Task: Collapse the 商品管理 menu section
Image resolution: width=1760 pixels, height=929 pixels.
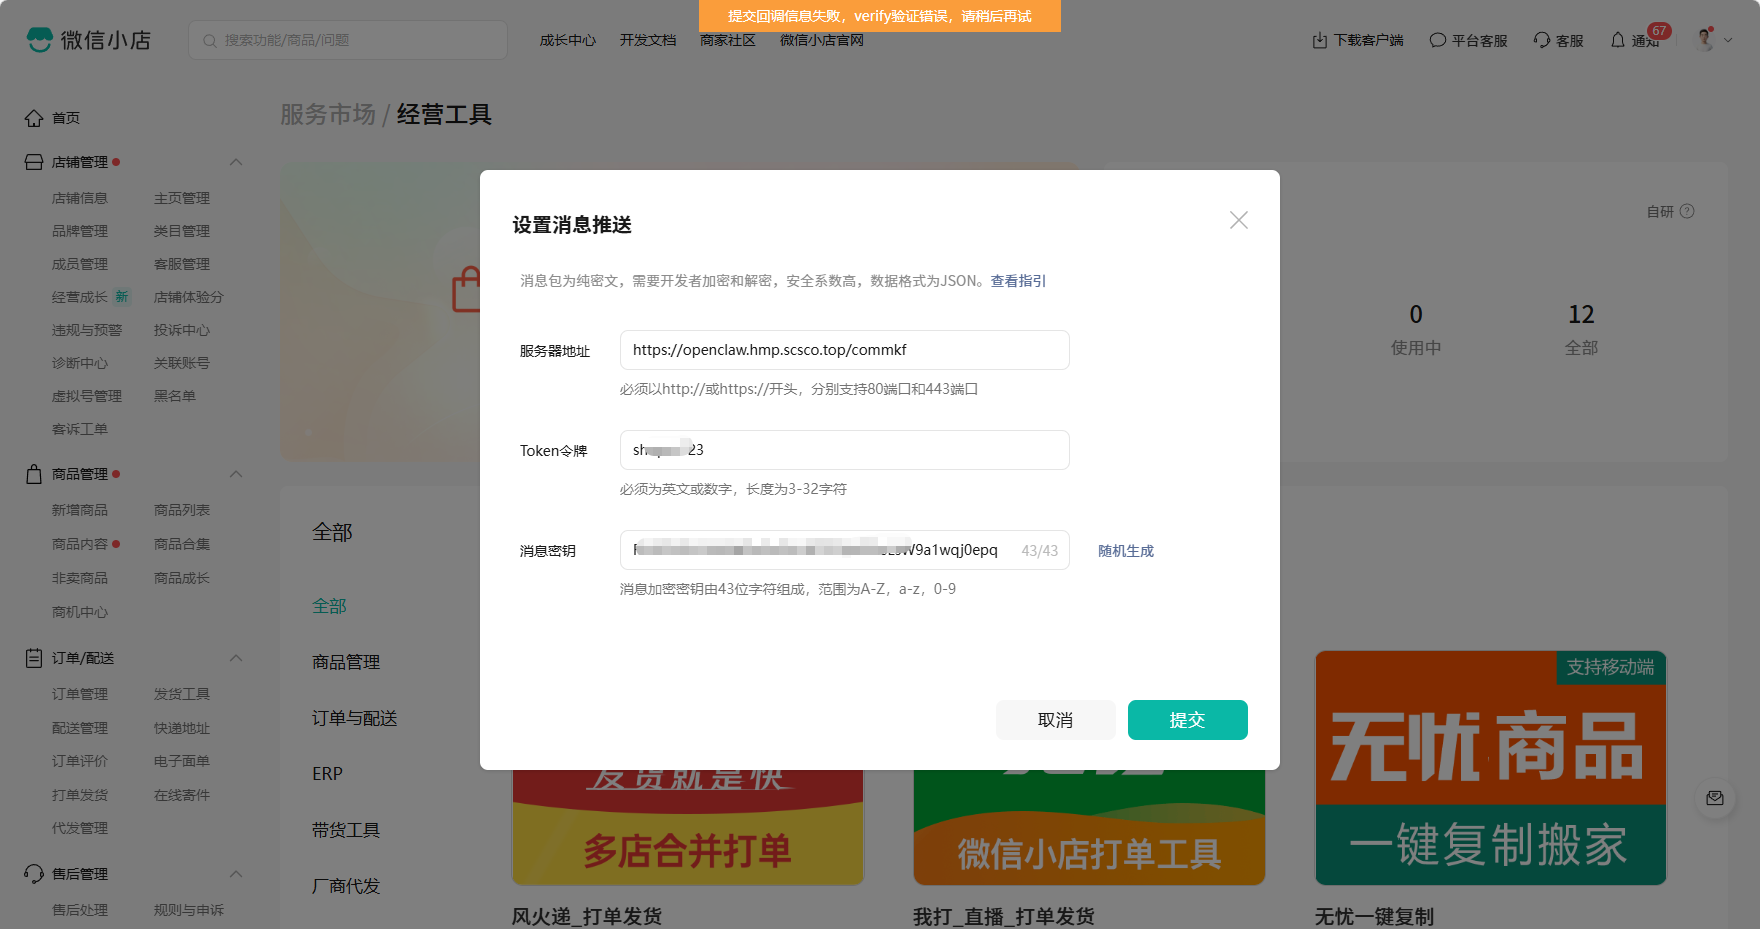Action: tap(236, 474)
